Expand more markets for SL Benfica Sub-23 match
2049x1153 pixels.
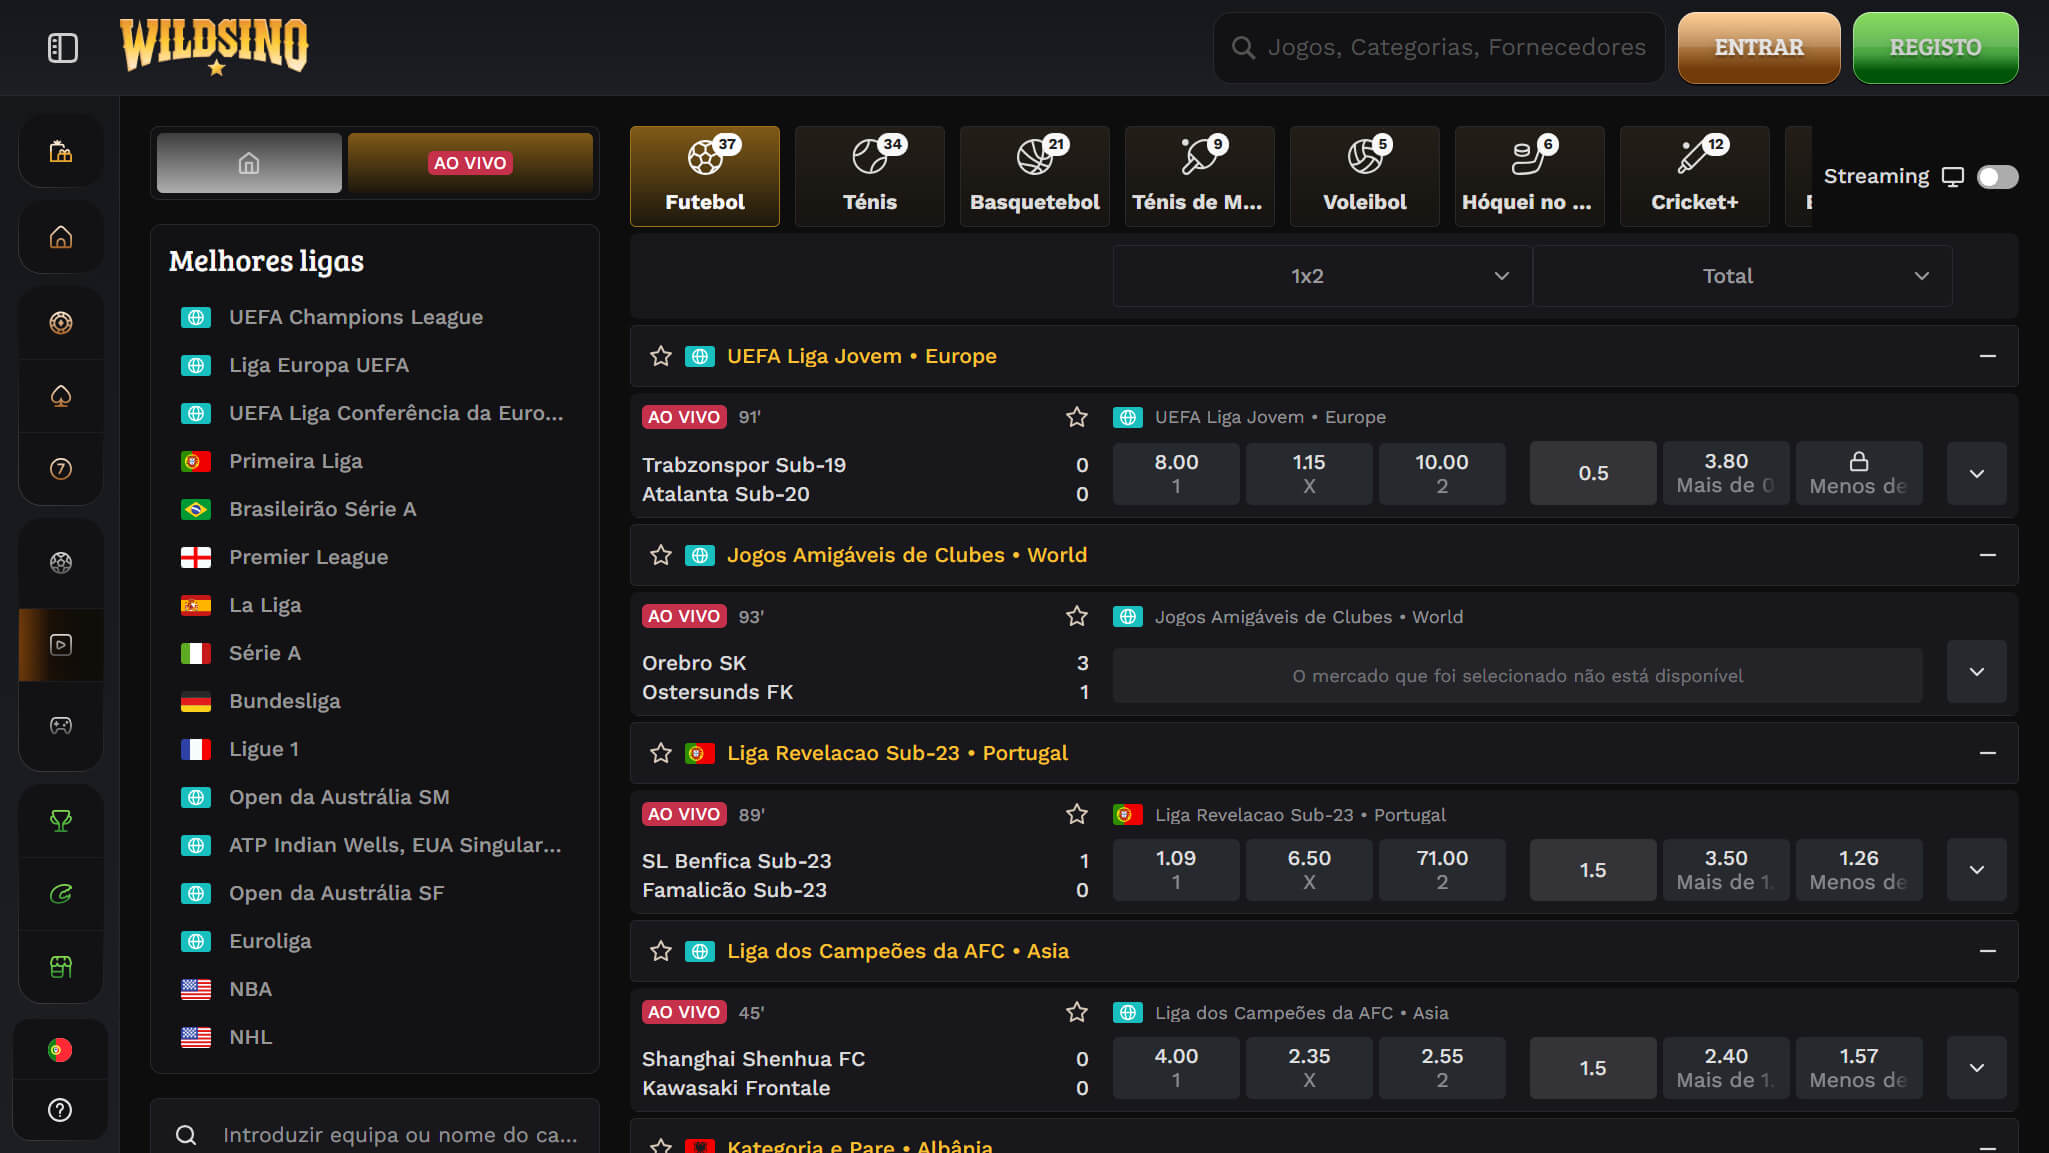[1976, 869]
